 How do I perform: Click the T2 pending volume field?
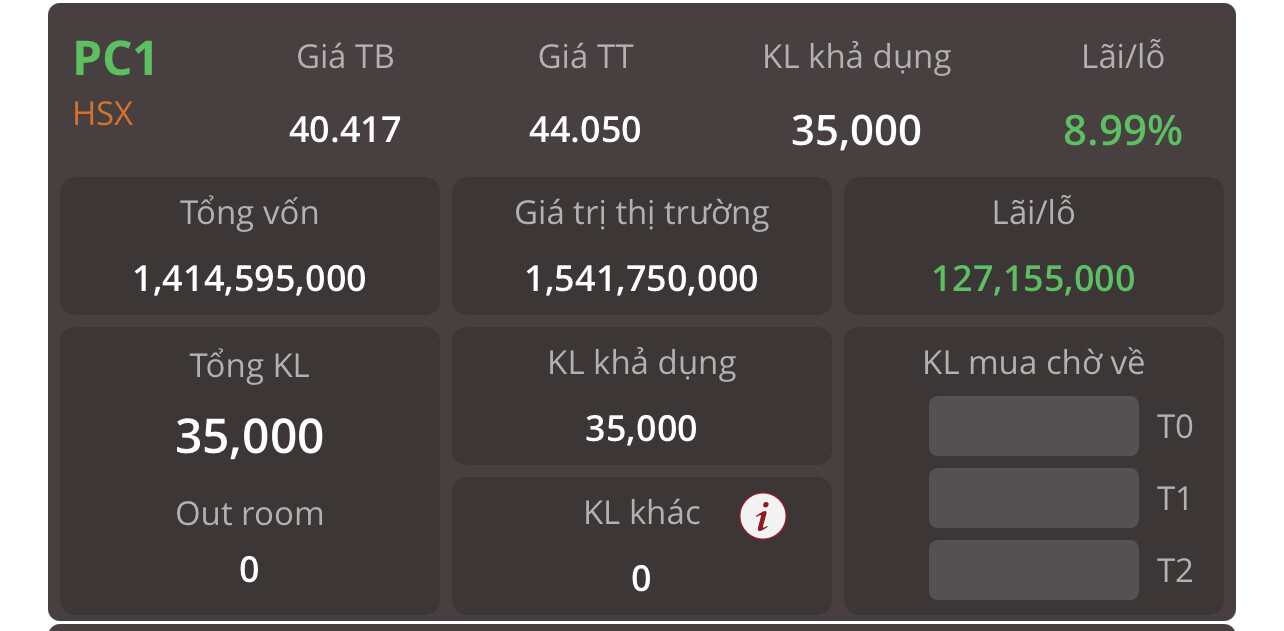[1033, 570]
